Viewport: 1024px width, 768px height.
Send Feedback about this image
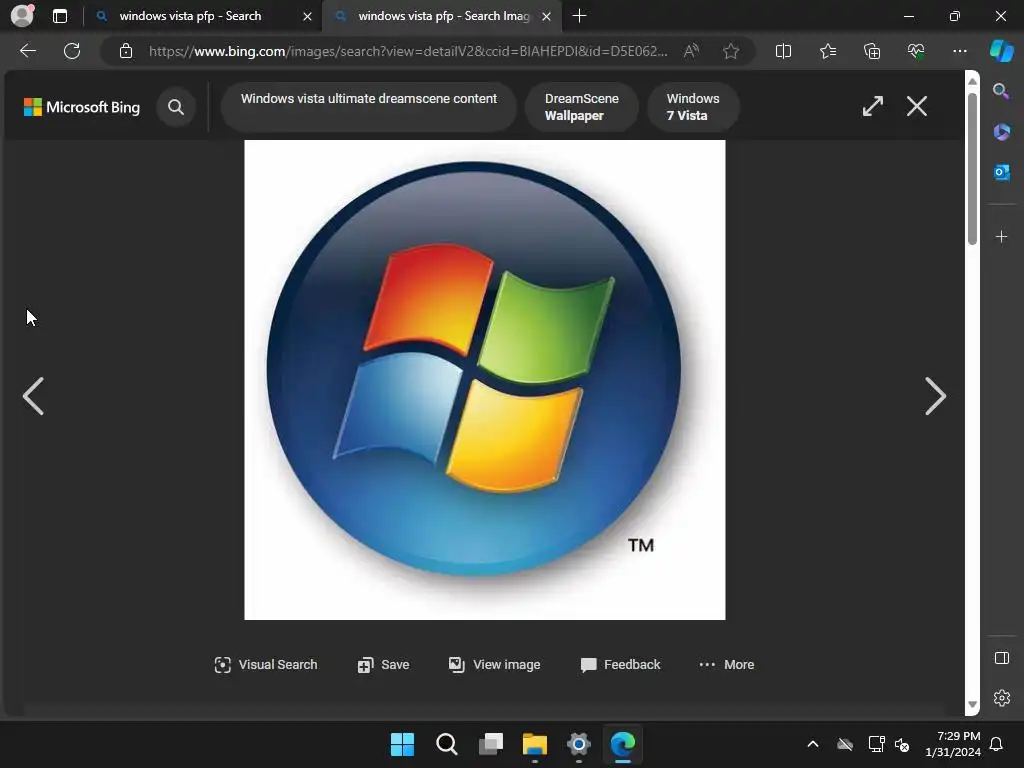[x=620, y=665]
